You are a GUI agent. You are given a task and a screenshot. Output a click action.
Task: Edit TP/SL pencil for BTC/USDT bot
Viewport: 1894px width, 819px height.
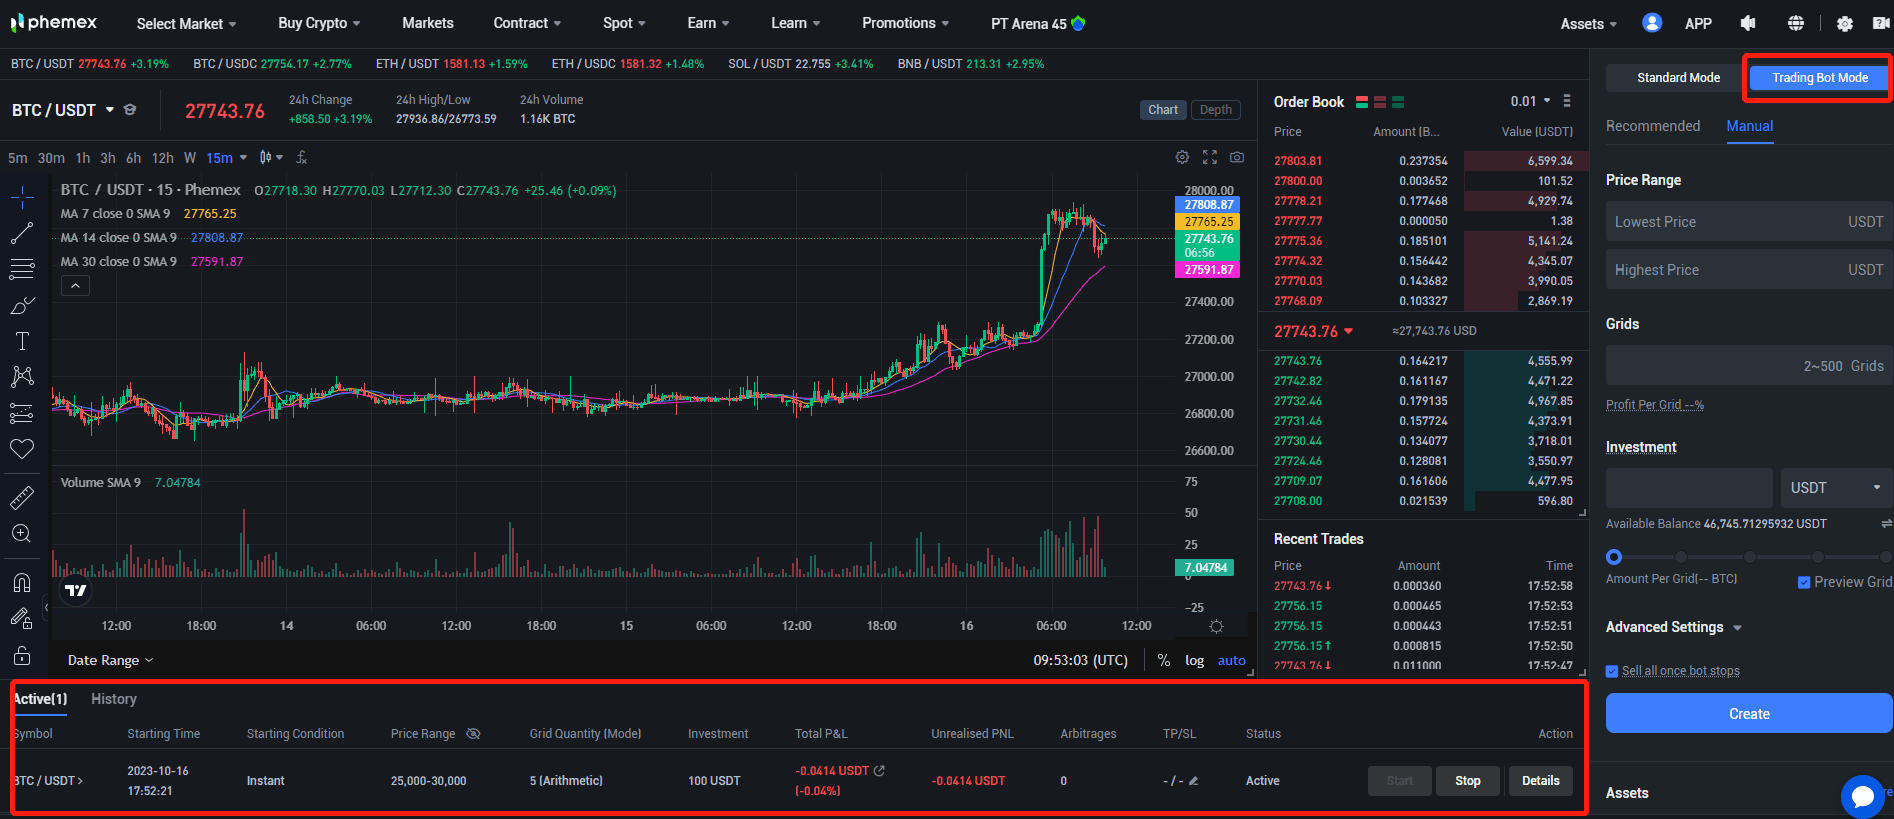click(1193, 781)
